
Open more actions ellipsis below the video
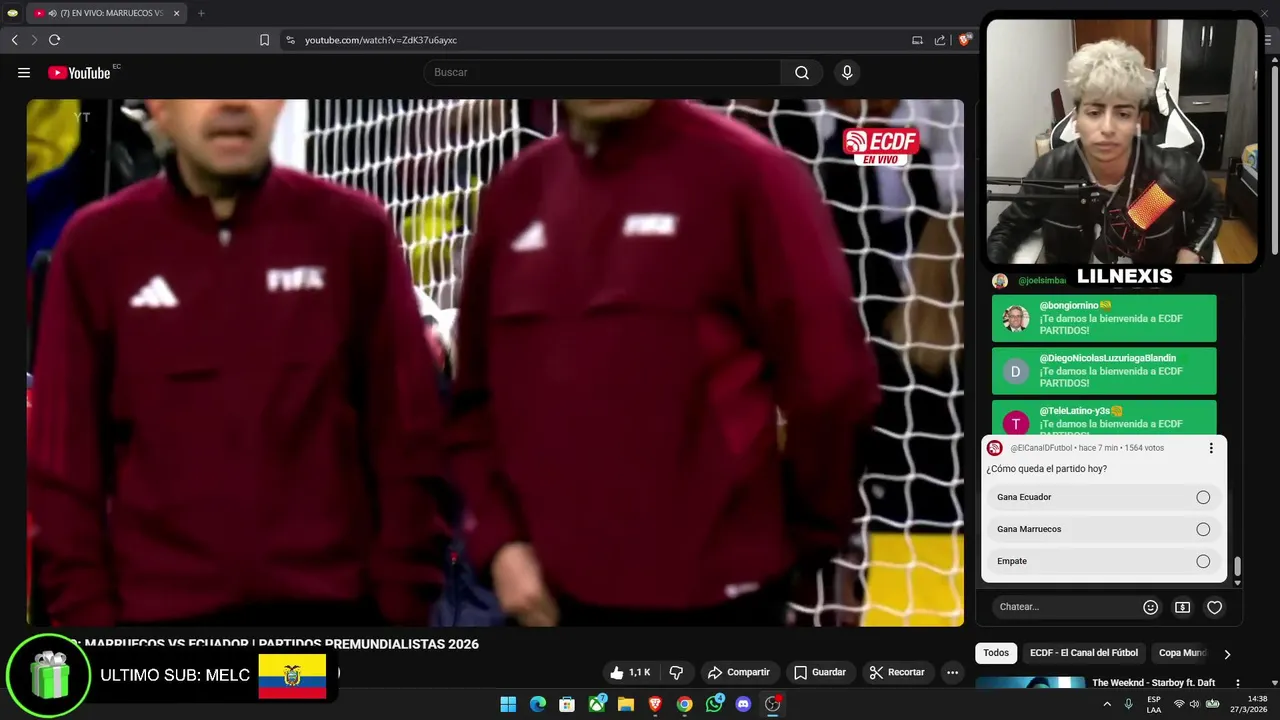(x=952, y=672)
